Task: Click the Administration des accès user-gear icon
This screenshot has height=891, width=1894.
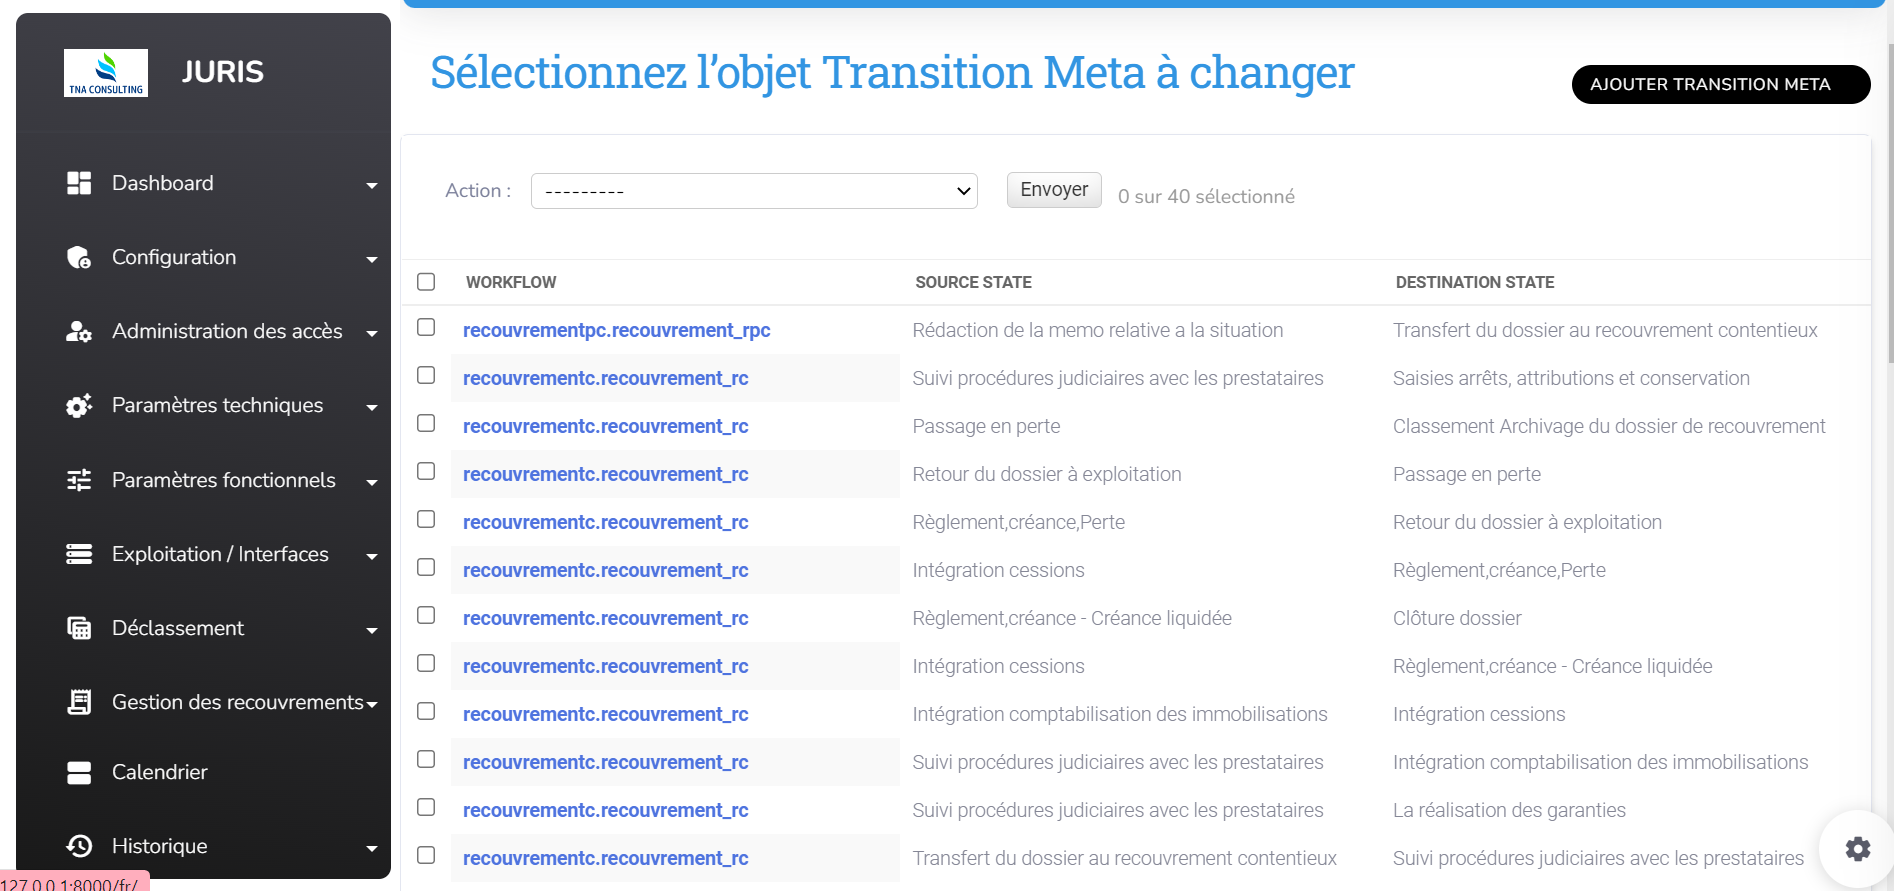Action: point(79,332)
